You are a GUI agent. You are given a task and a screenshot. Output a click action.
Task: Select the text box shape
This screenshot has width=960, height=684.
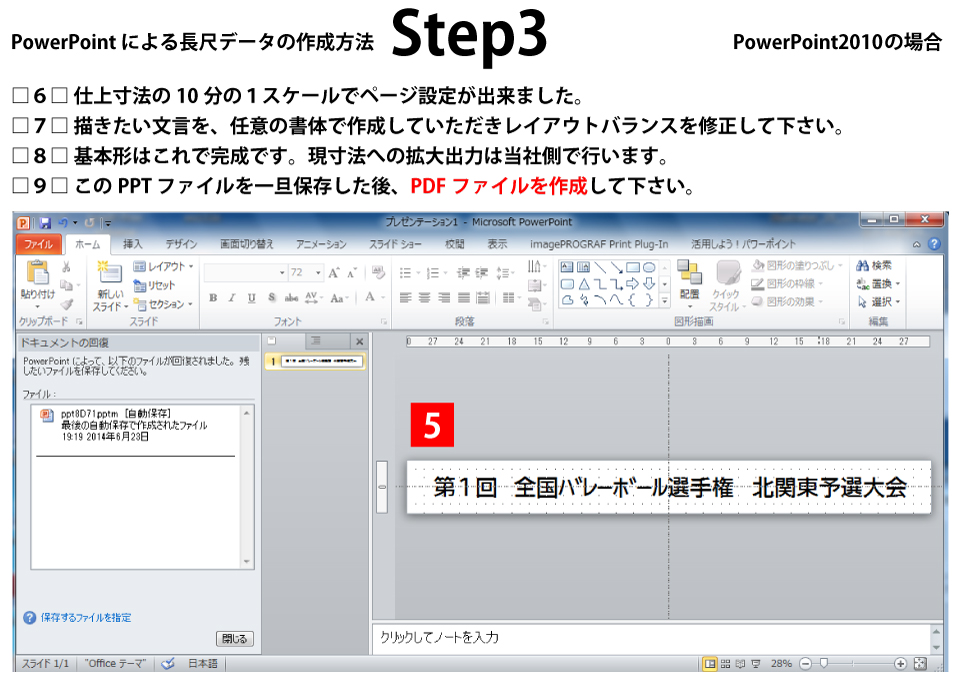567,267
